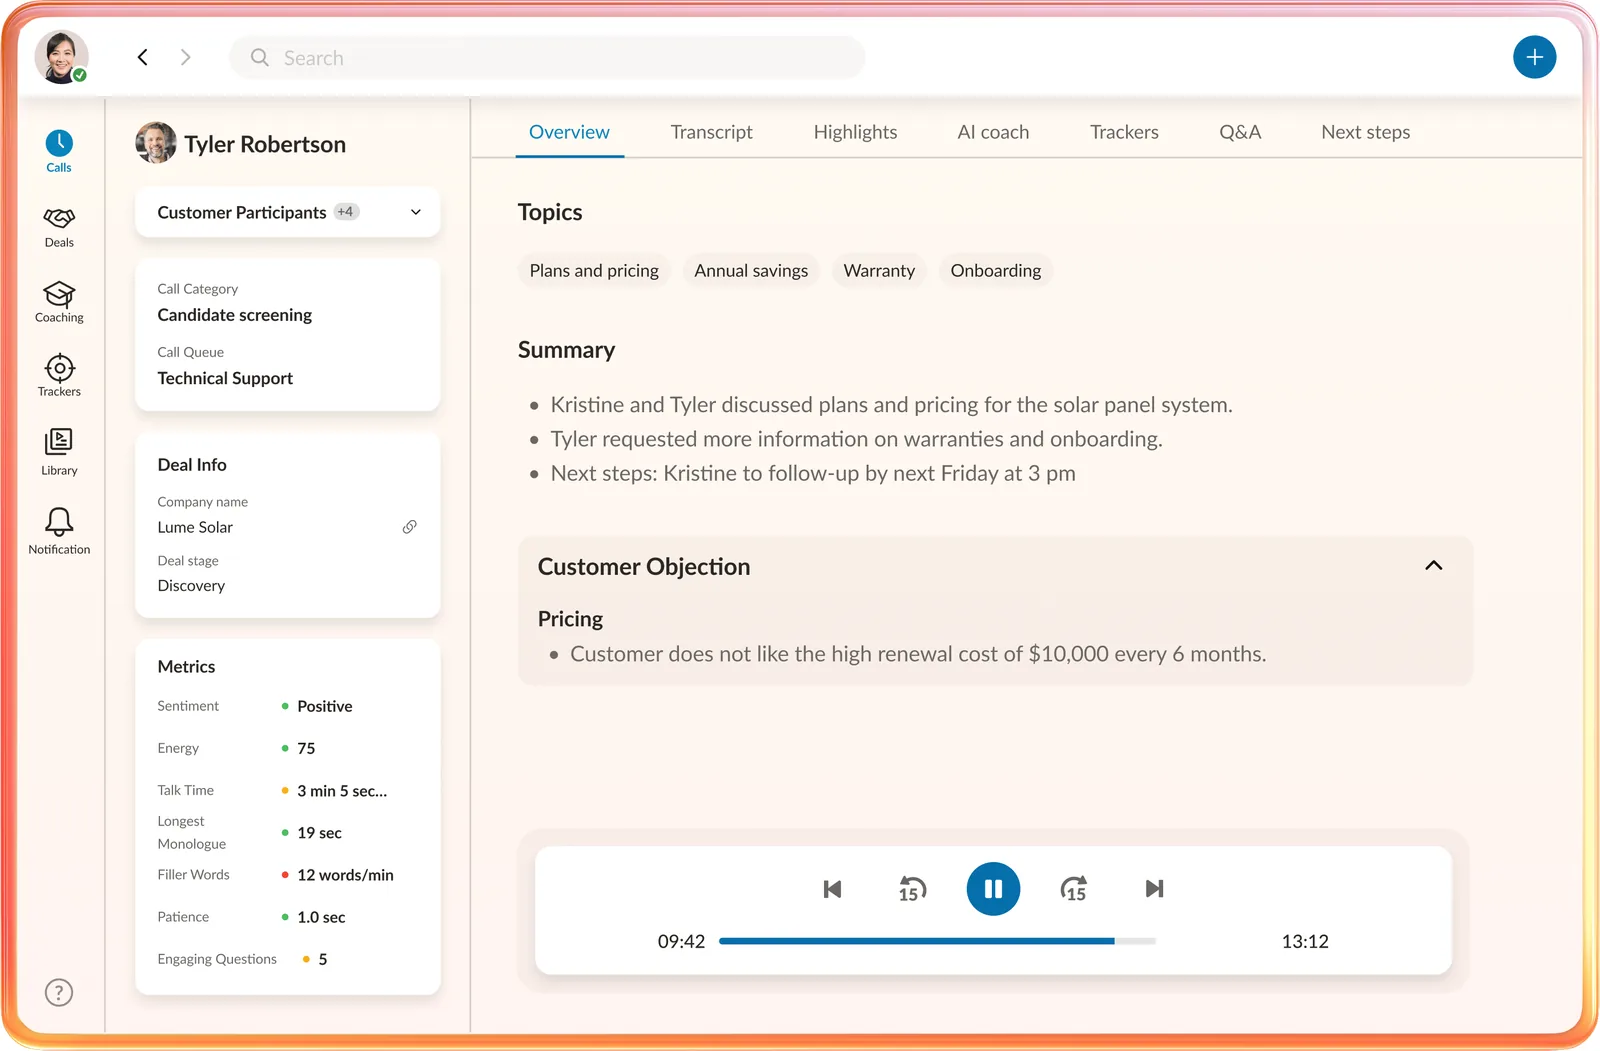Go to Coaching in sidebar
Viewport: 1600px width, 1051px height.
pyautogui.click(x=59, y=302)
